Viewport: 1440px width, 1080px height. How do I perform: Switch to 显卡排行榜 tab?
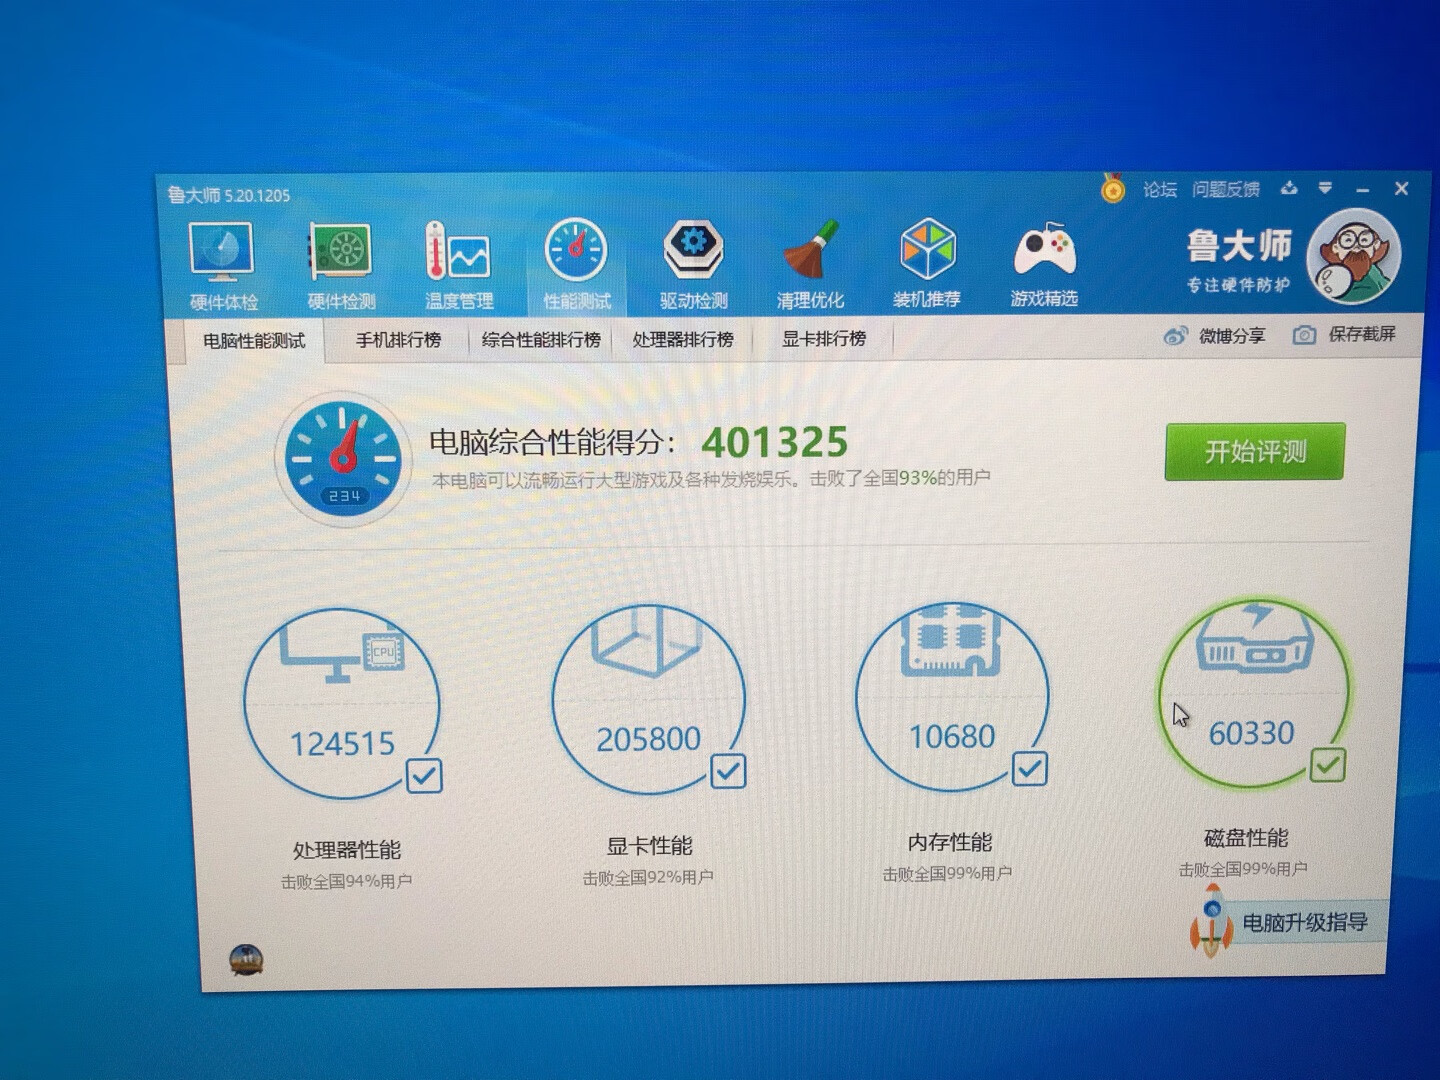click(x=824, y=339)
